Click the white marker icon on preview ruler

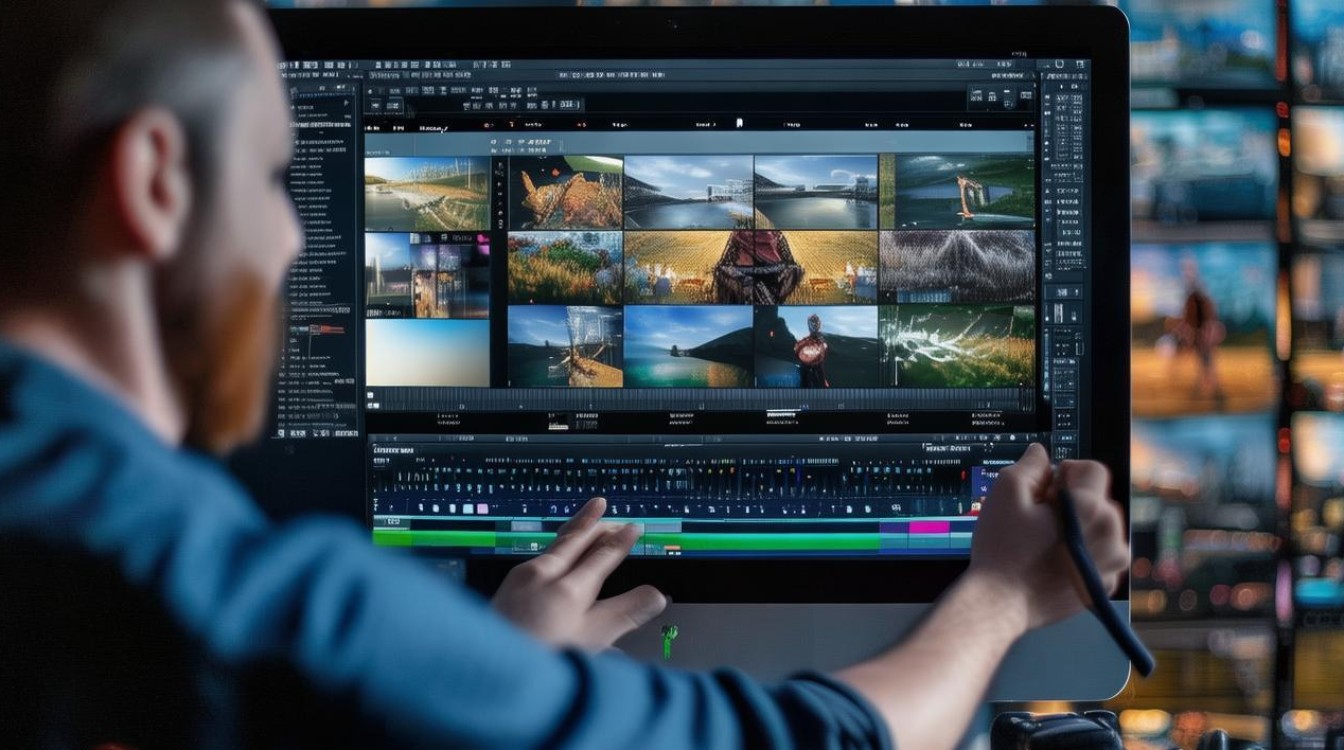(738, 123)
